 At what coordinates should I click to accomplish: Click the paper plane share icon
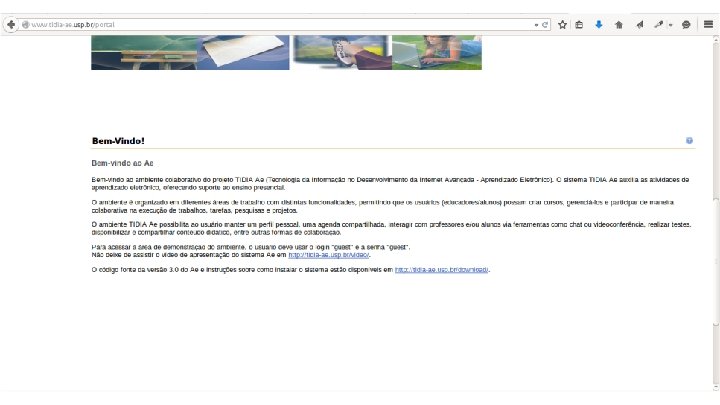tap(640, 25)
